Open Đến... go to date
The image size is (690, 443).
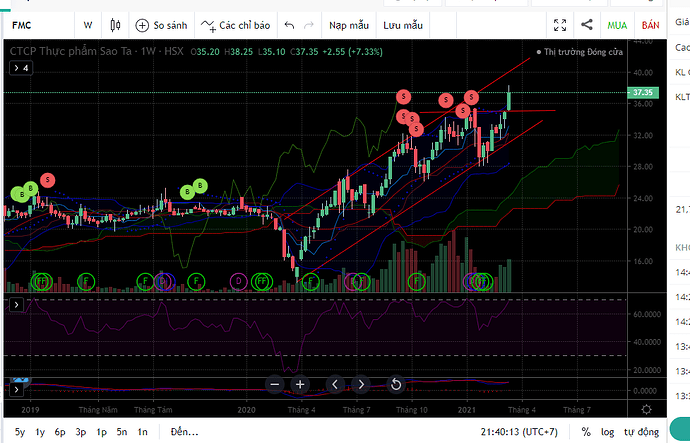click(185, 432)
